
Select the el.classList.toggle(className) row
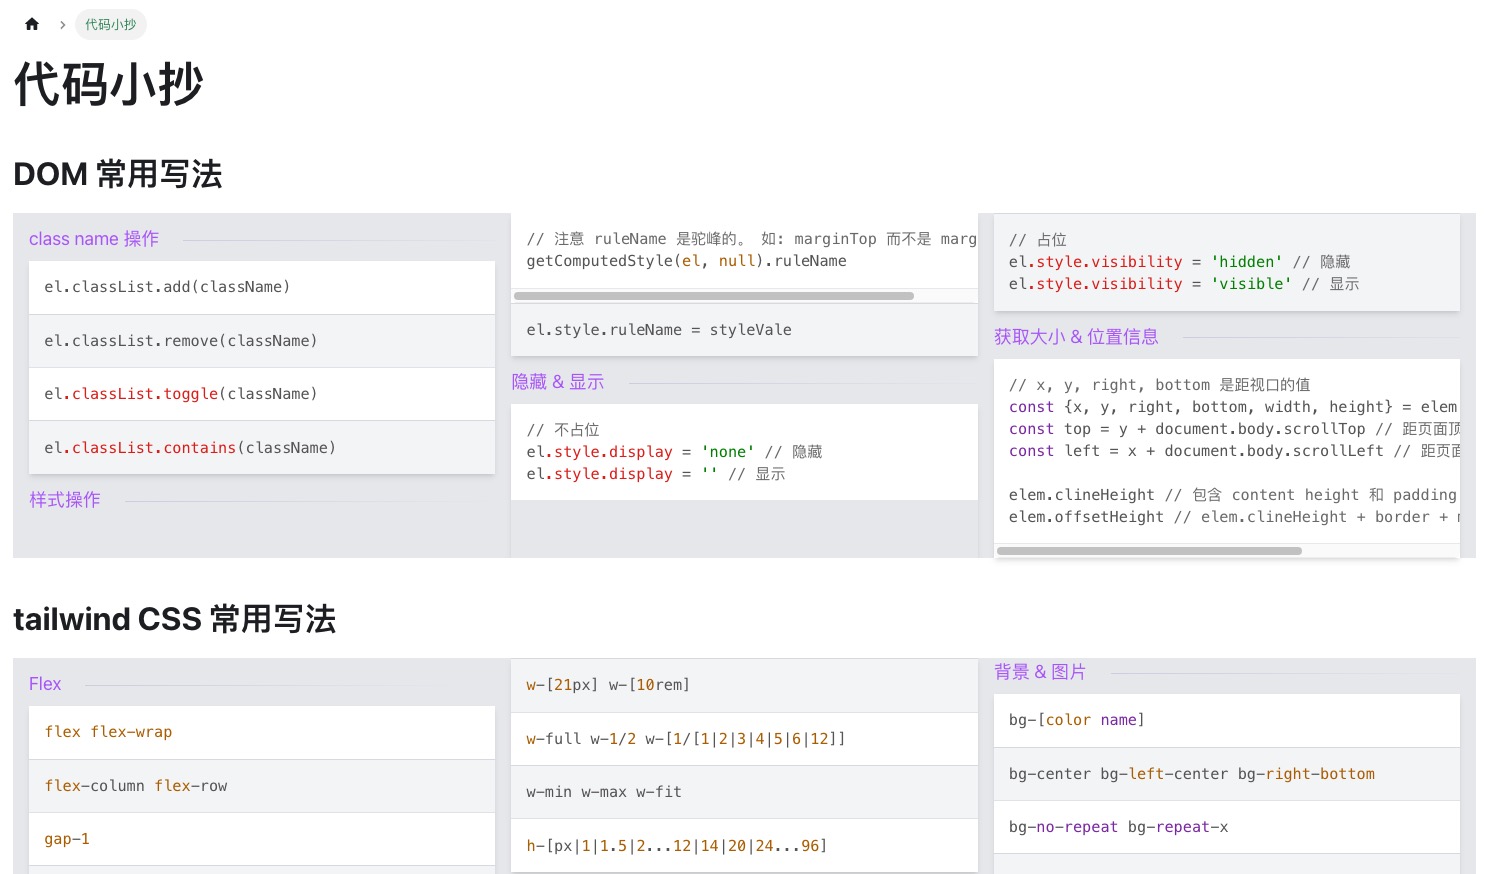tap(262, 394)
